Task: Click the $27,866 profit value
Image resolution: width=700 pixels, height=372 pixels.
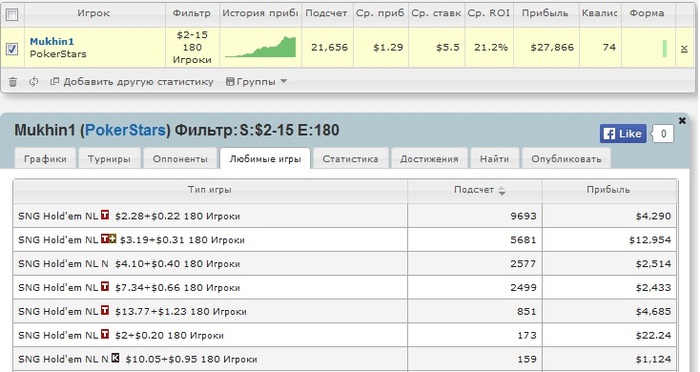Action: pos(552,47)
